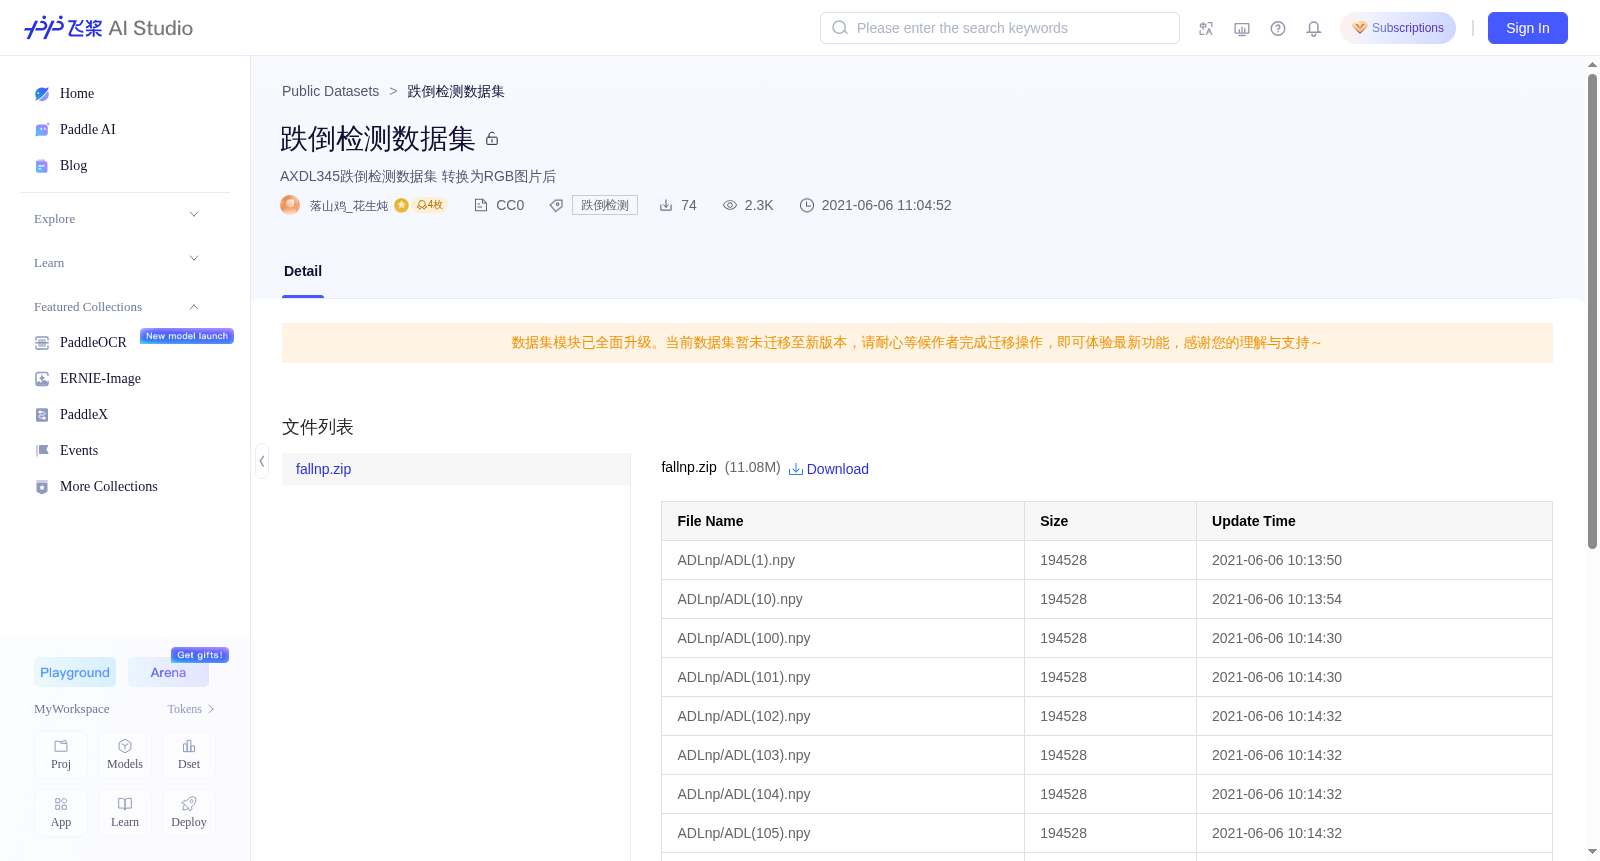Image resolution: width=1600 pixels, height=861 pixels.
Task: Expand the Learn sidebar section
Action: [x=194, y=259]
